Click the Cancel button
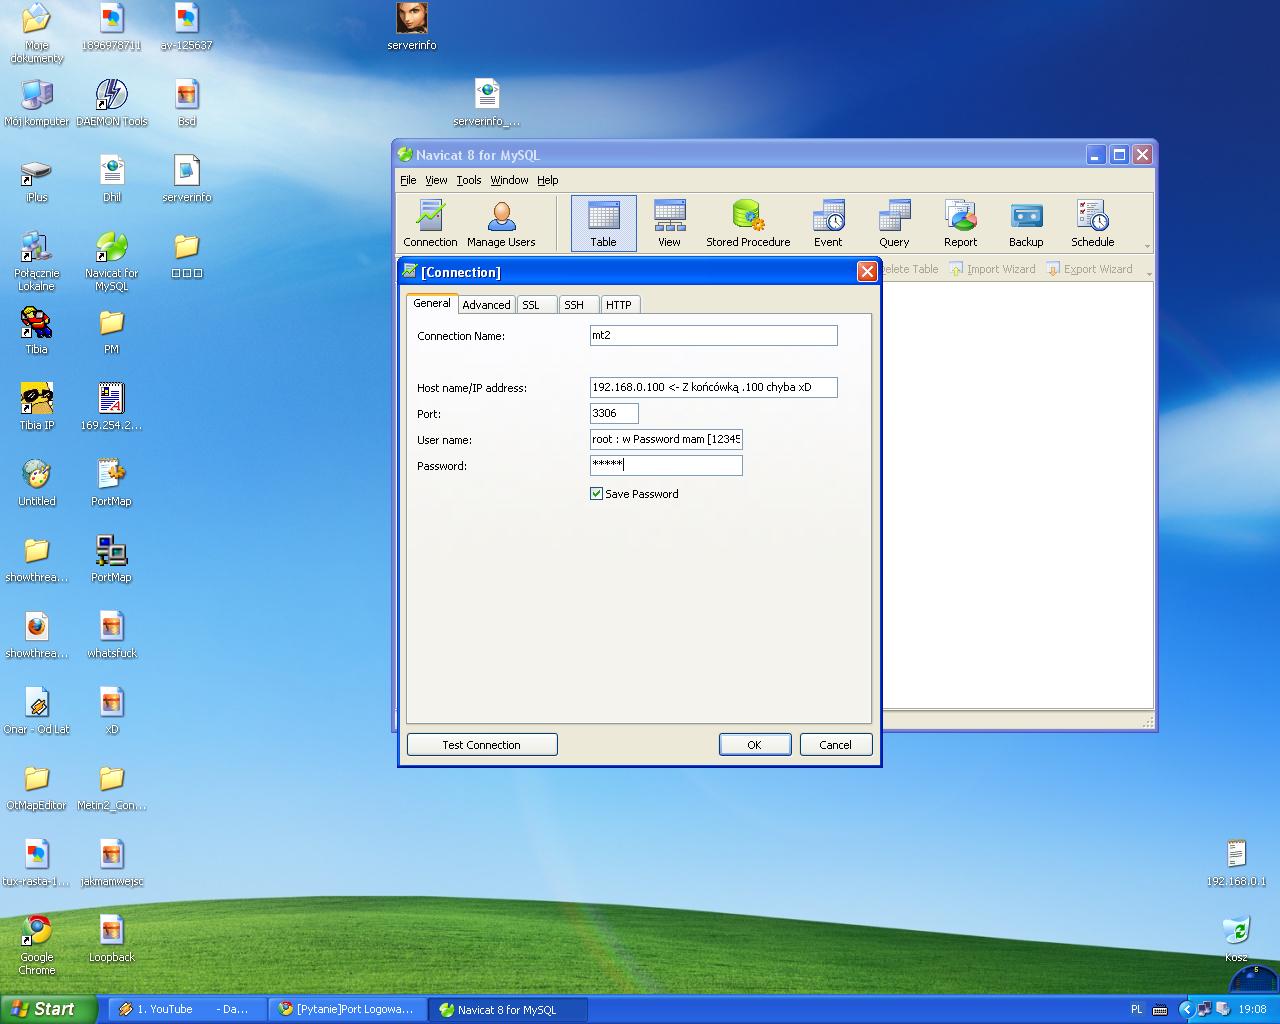 click(836, 745)
